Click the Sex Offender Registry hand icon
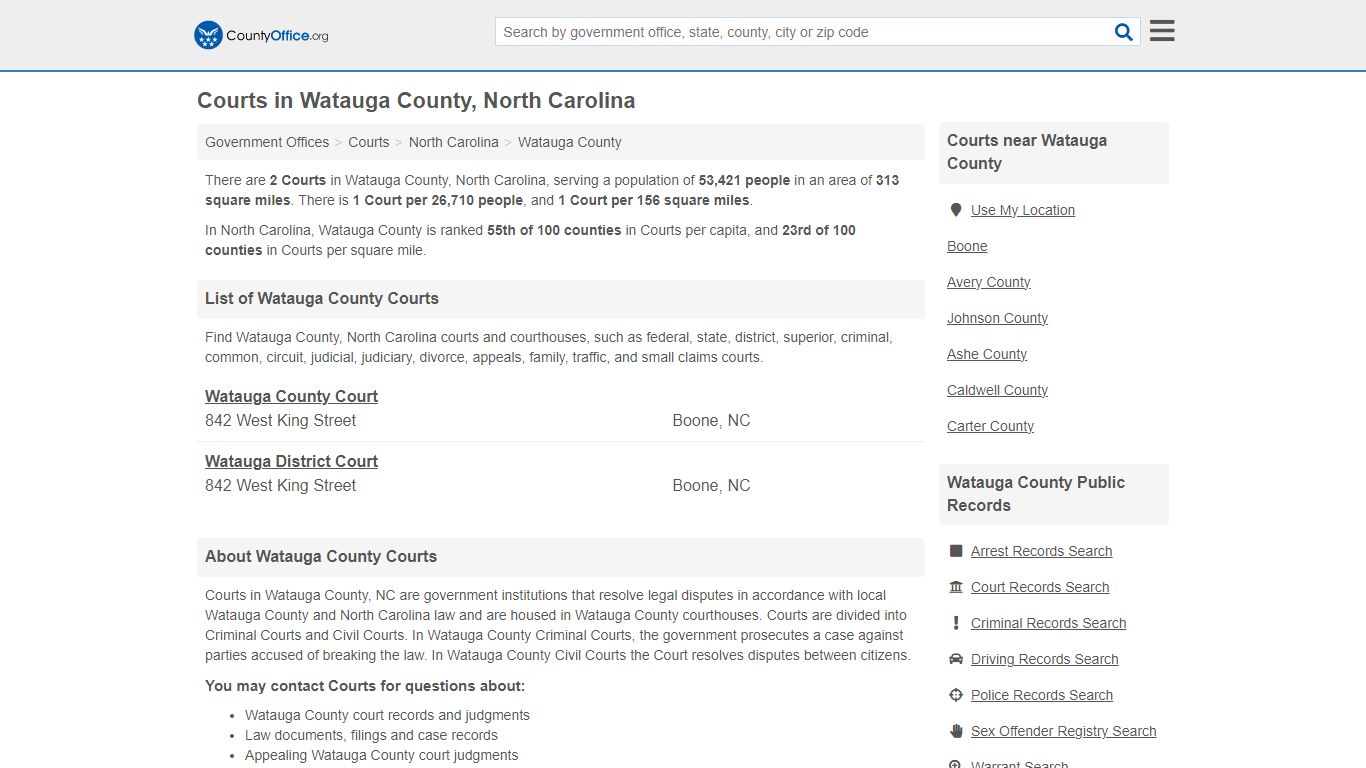The width and height of the screenshot is (1366, 768). 956,731
